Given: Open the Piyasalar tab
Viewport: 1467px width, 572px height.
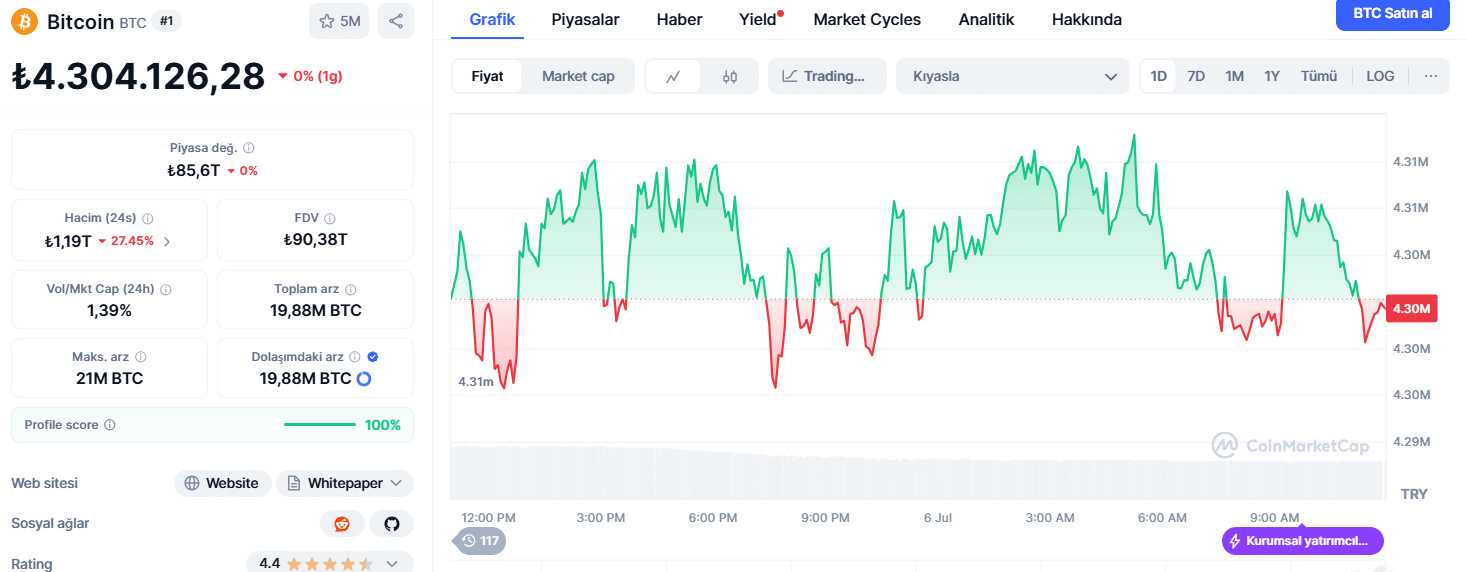Looking at the screenshot, I should (585, 19).
